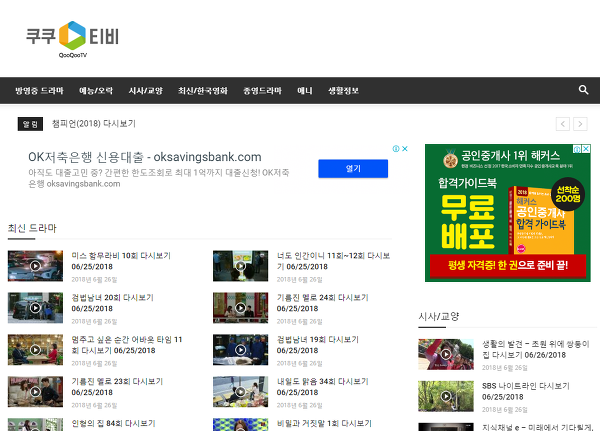This screenshot has width=600, height=431.
Task: Play the SBS 나이트라인 thumbnail
Action: [x=446, y=396]
